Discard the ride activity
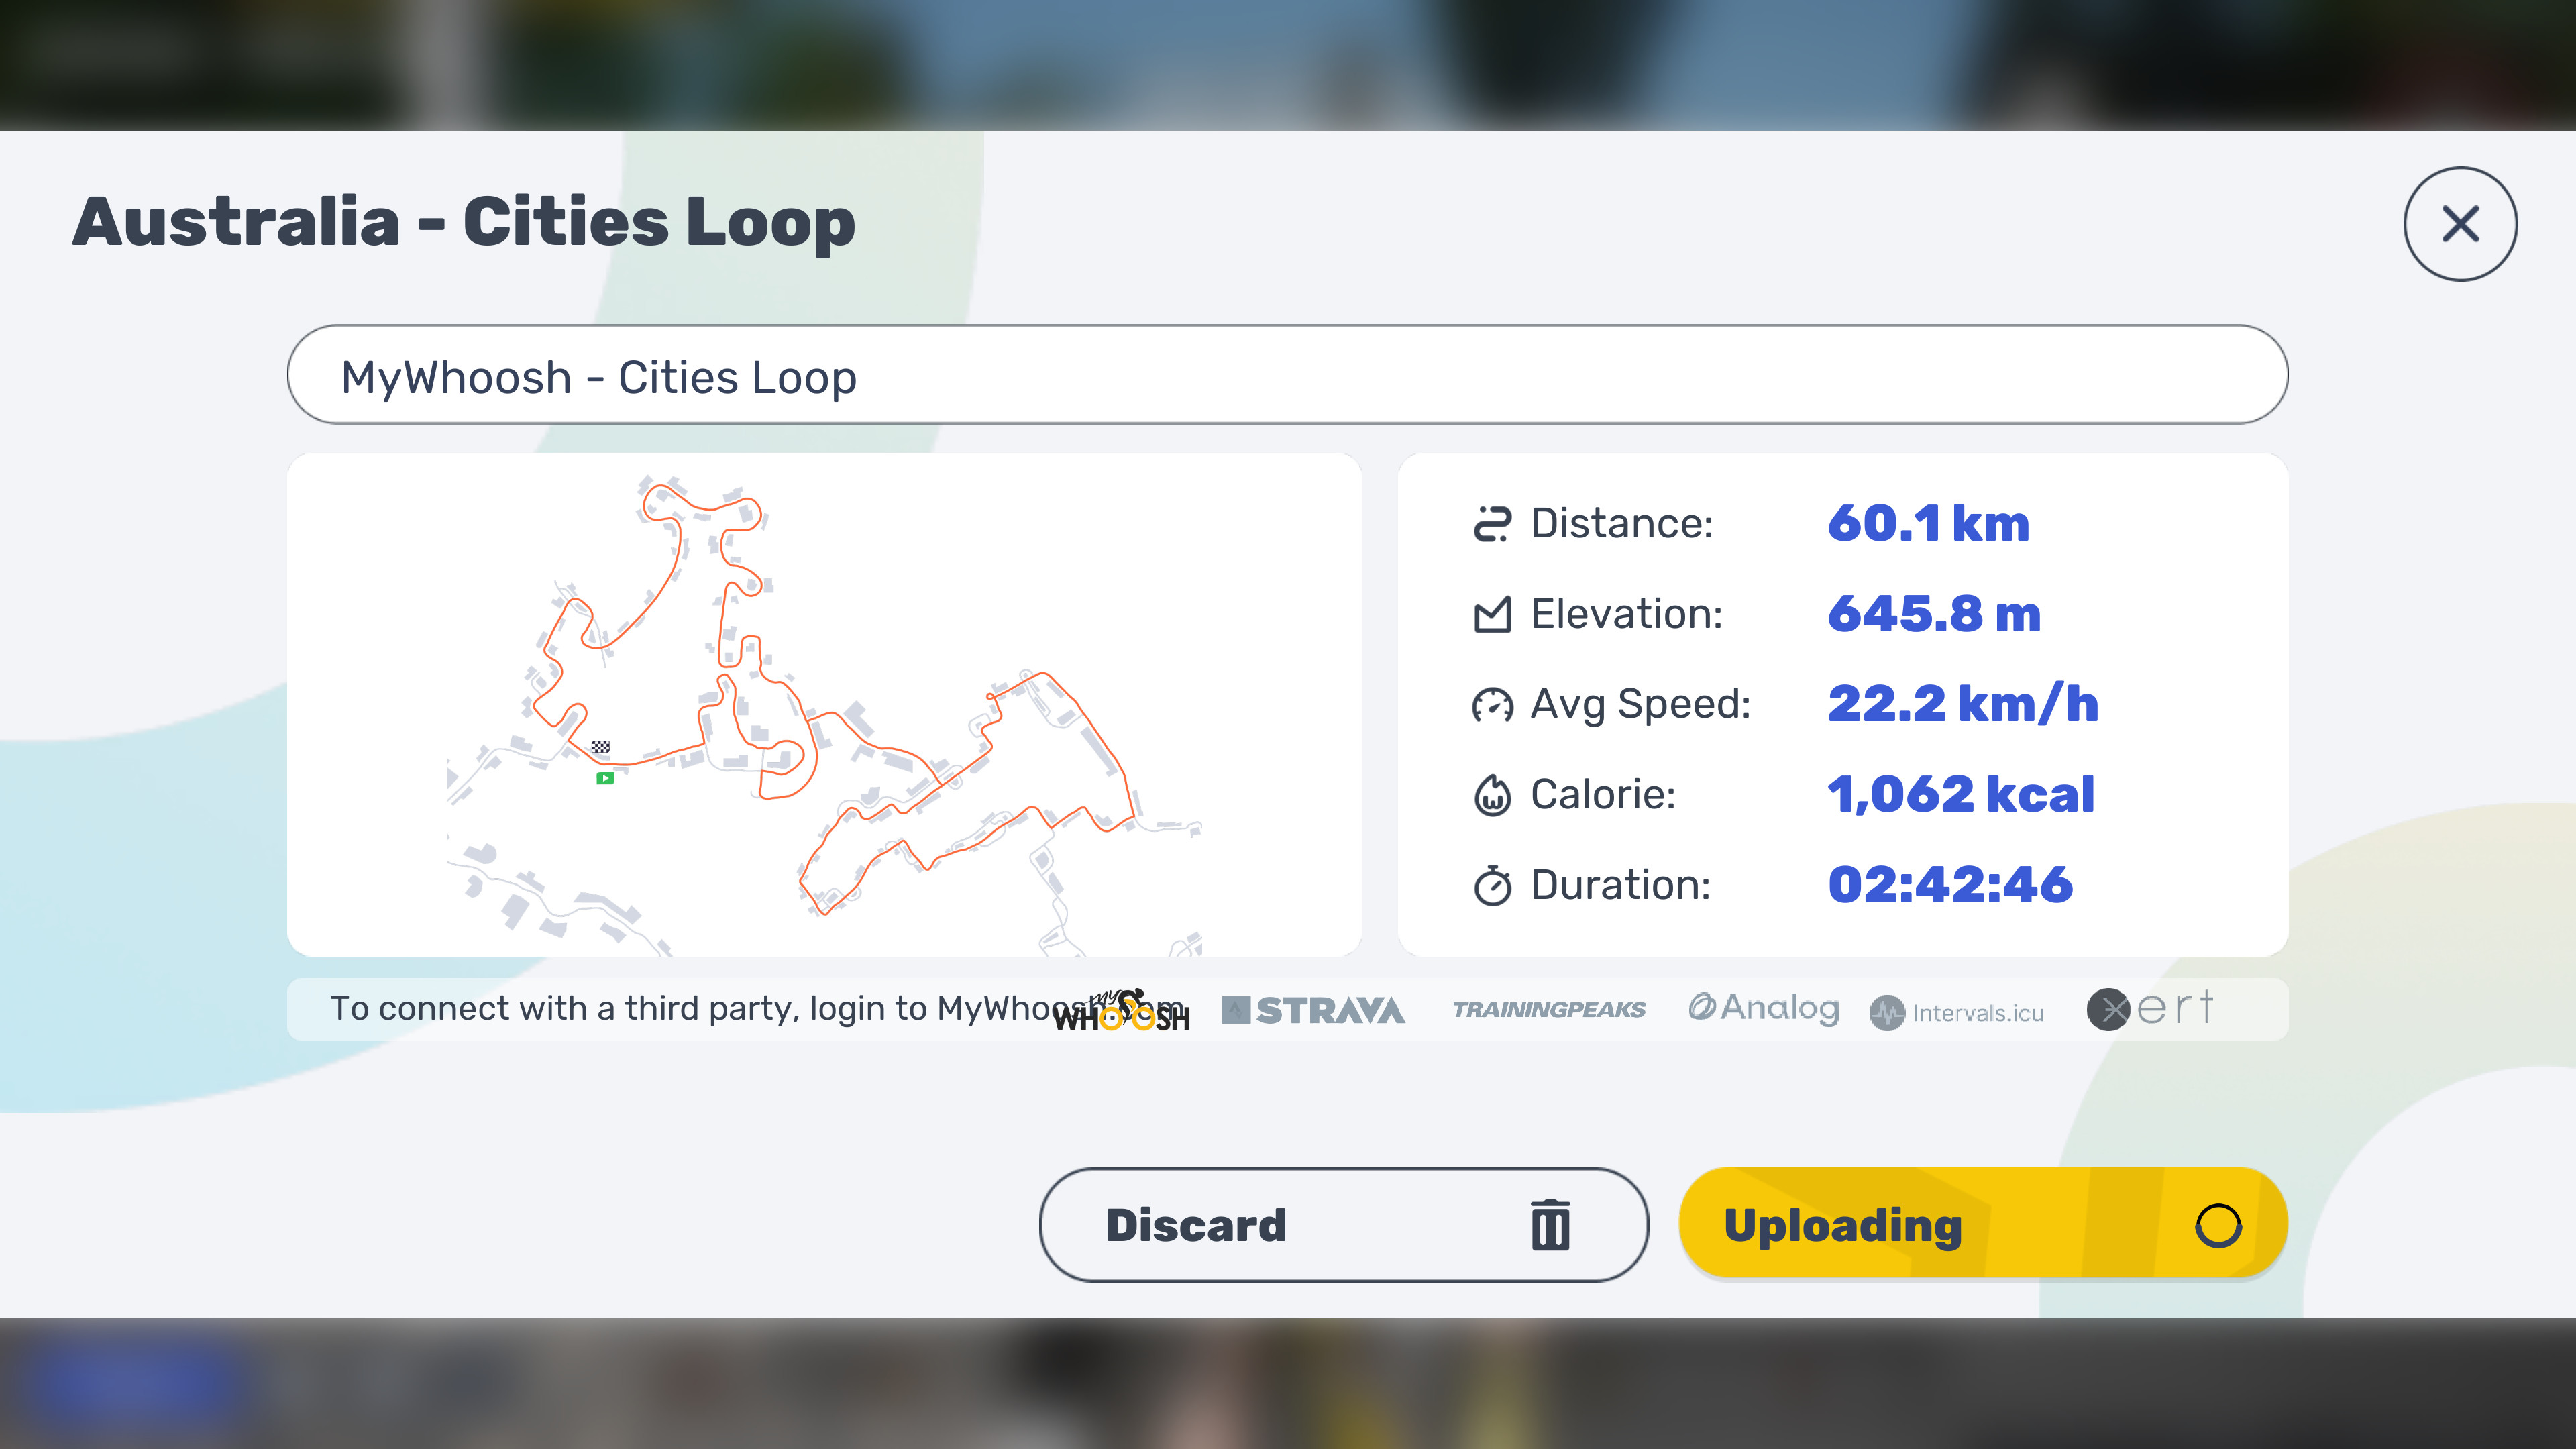The image size is (2576, 1449). pos(1343,1225)
